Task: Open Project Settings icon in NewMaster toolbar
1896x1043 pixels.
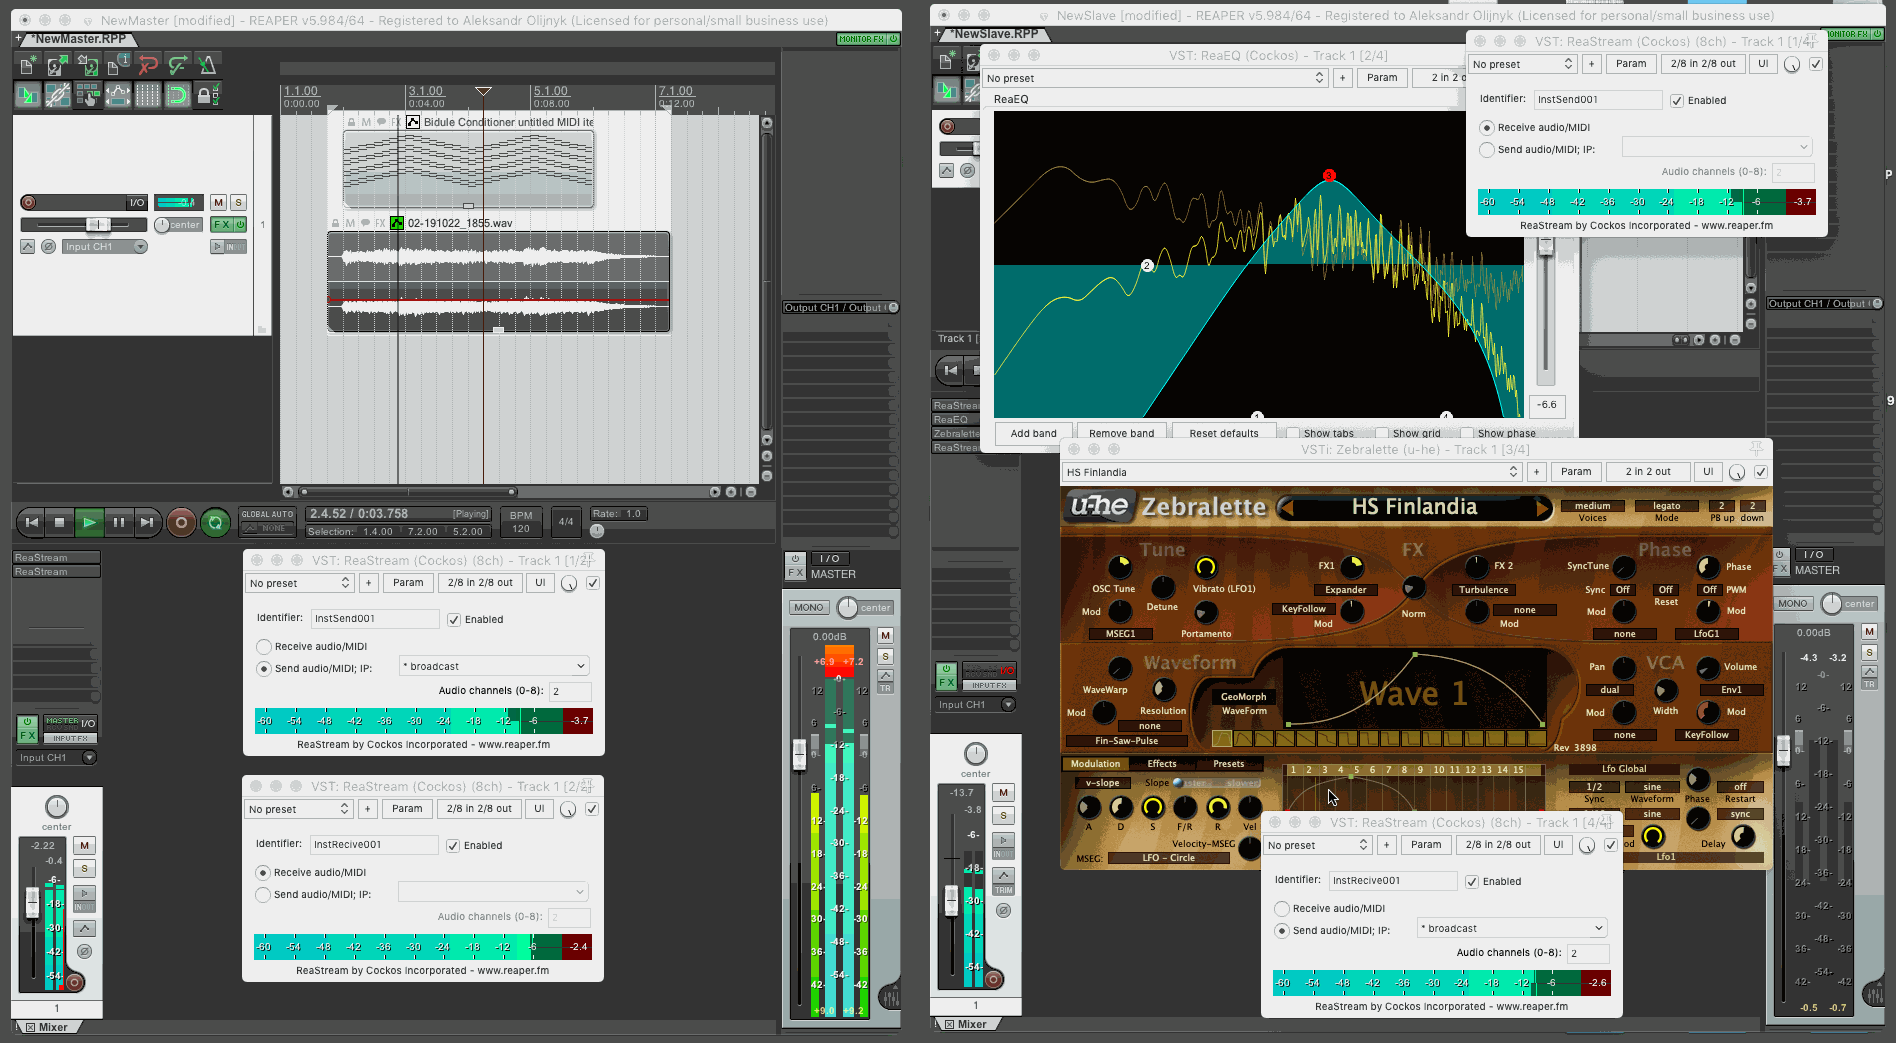Action: [118, 65]
